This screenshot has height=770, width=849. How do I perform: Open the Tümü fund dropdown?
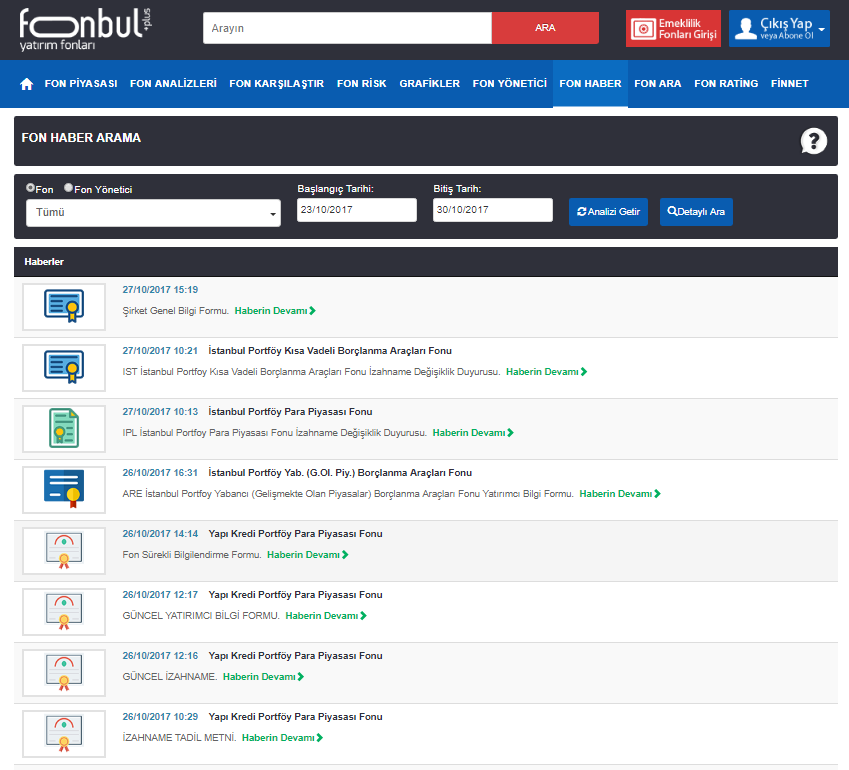click(x=153, y=213)
